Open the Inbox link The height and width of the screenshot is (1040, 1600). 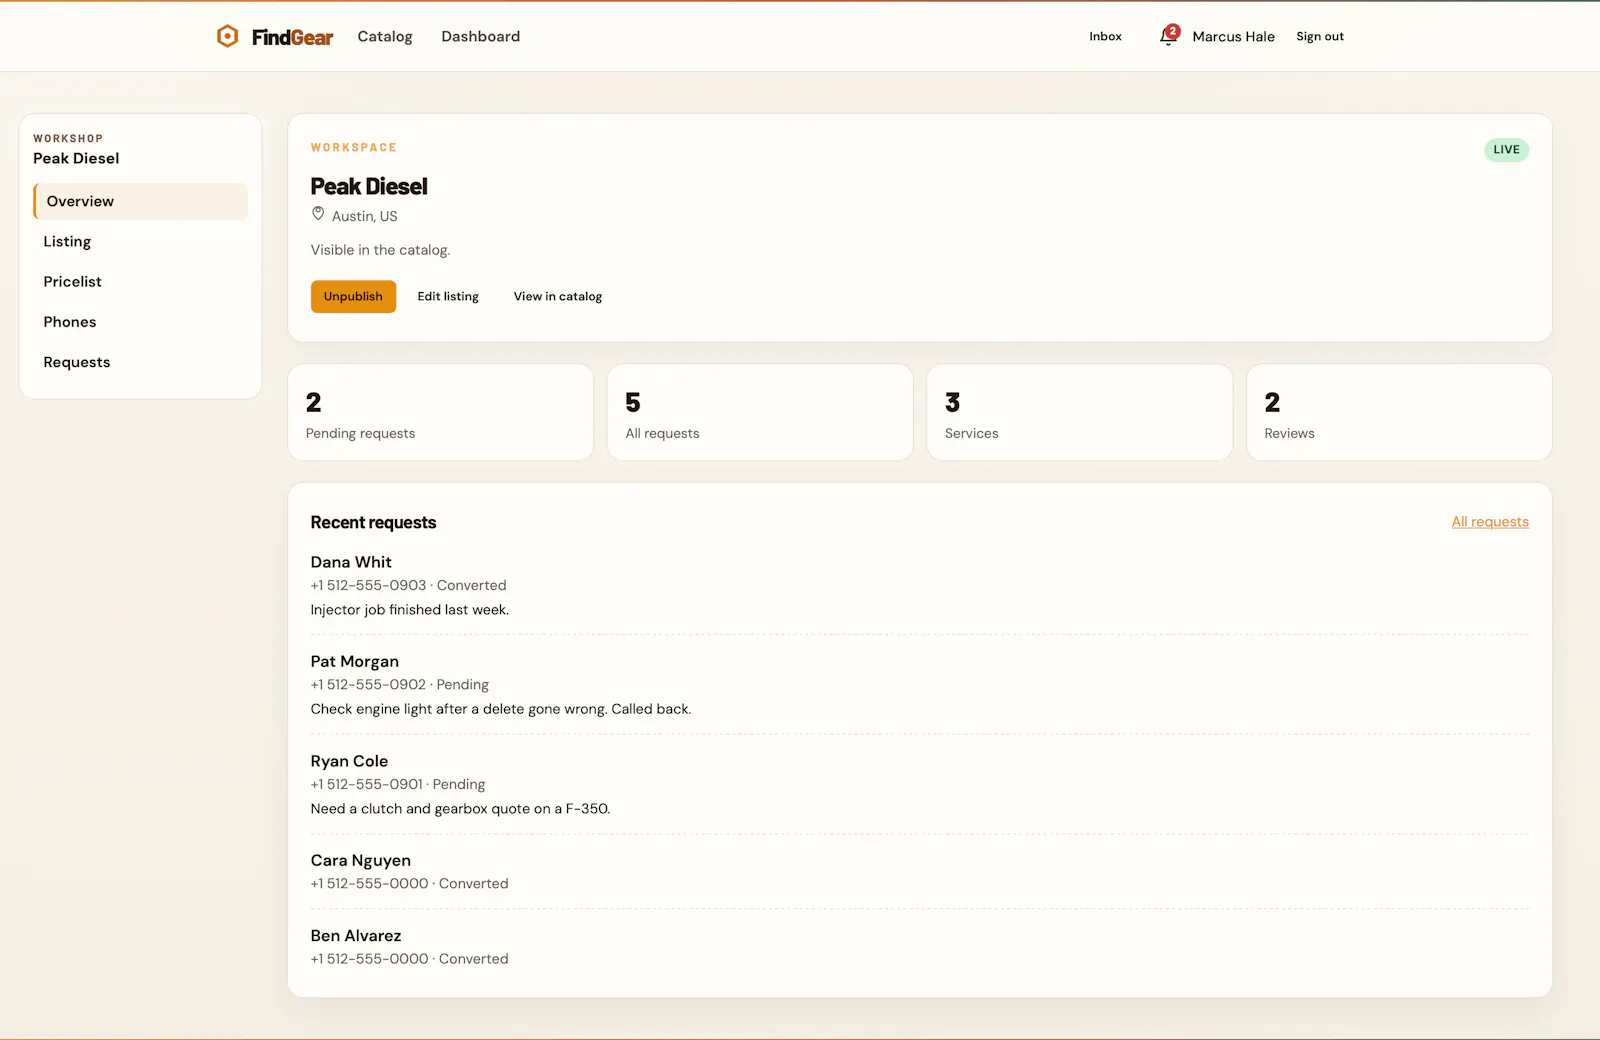point(1105,36)
